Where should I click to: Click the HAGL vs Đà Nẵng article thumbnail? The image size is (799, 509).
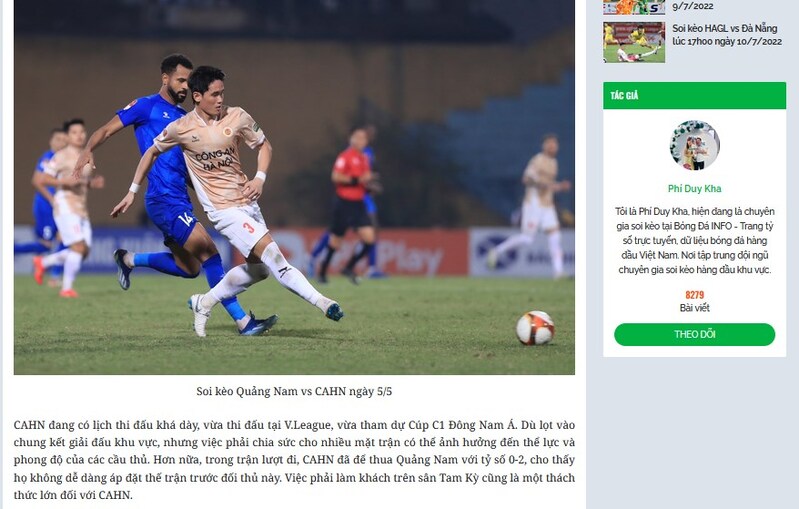[x=634, y=42]
